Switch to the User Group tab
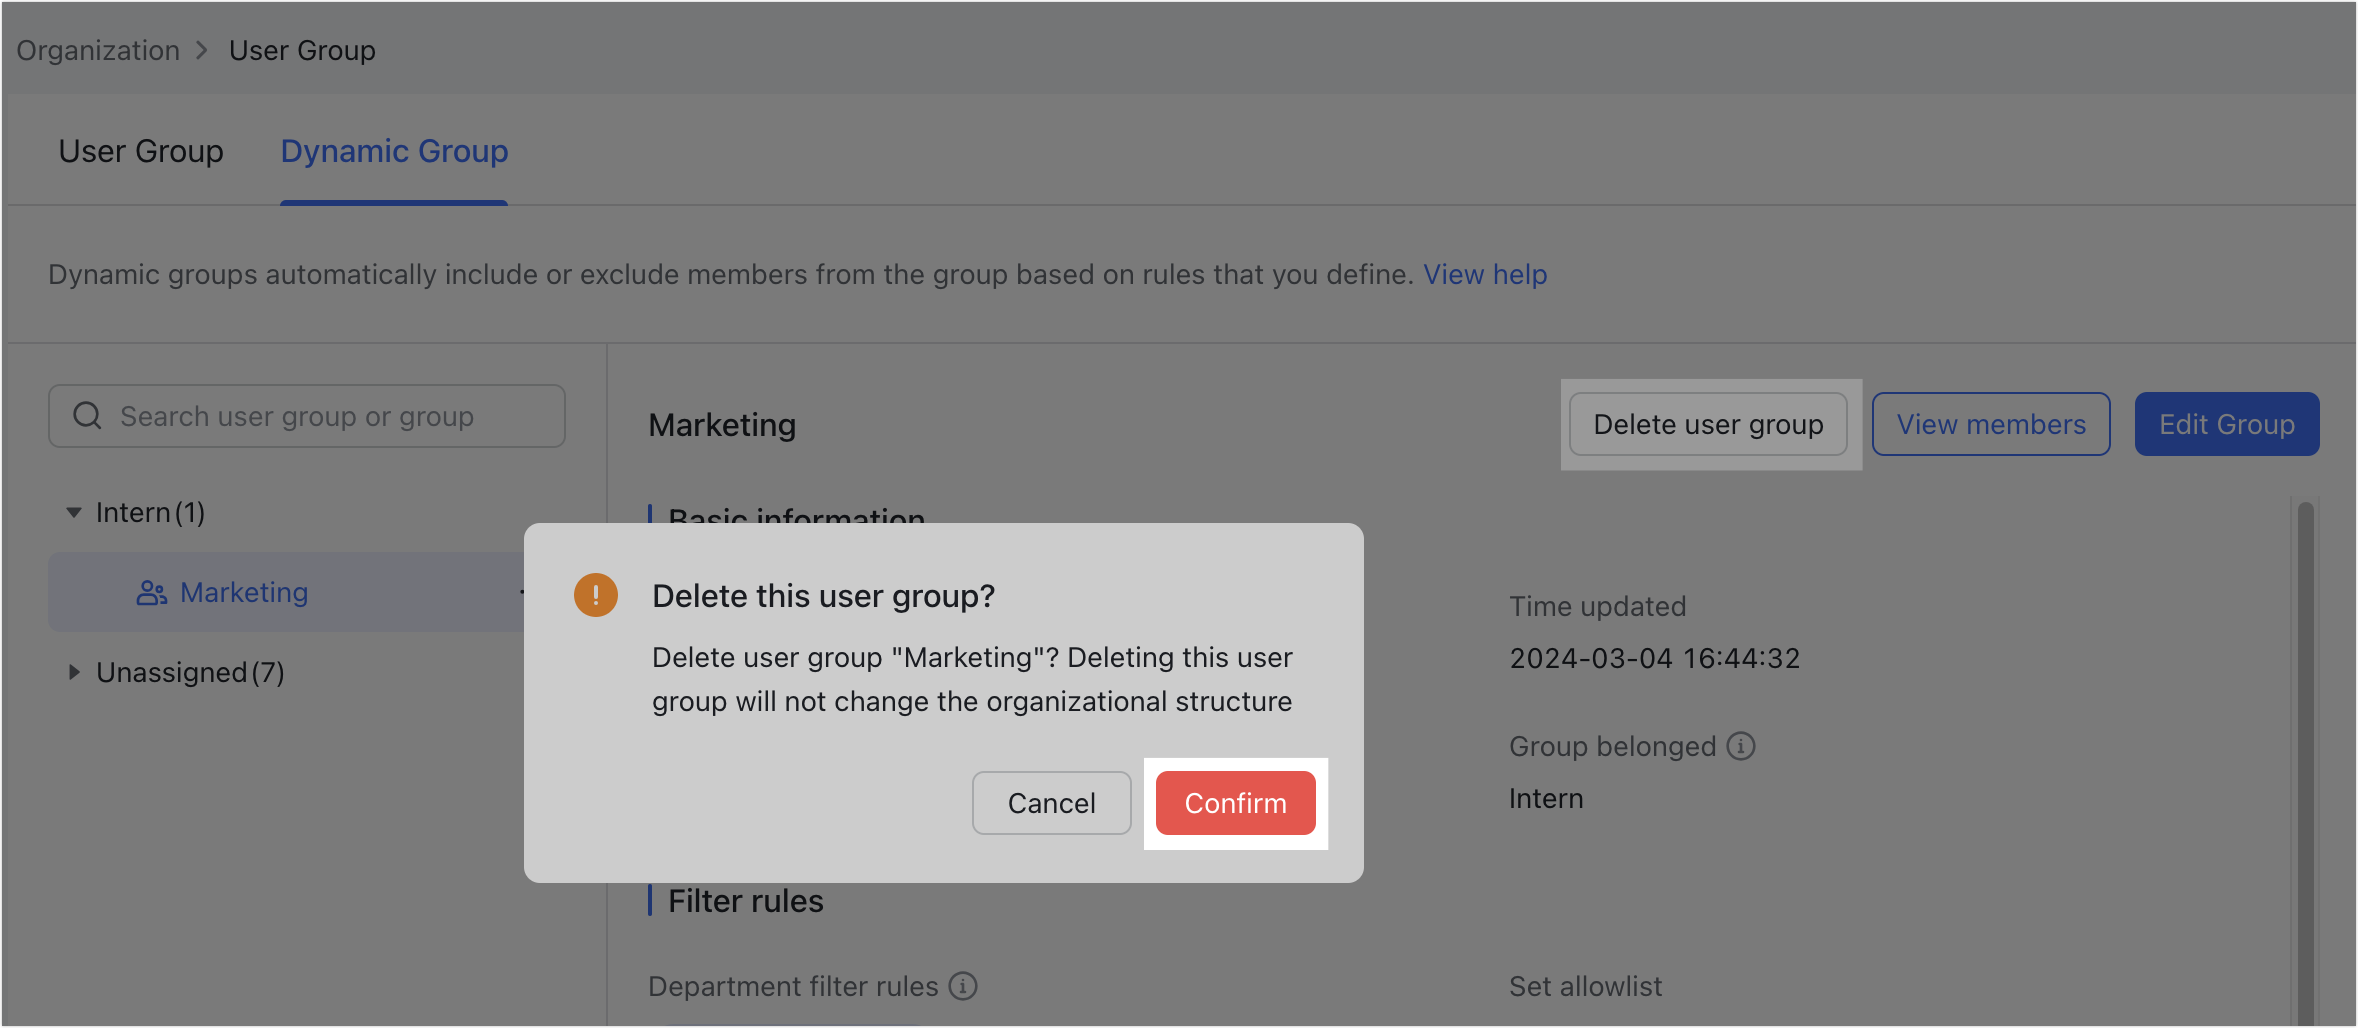This screenshot has height=1028, width=2358. [x=140, y=151]
